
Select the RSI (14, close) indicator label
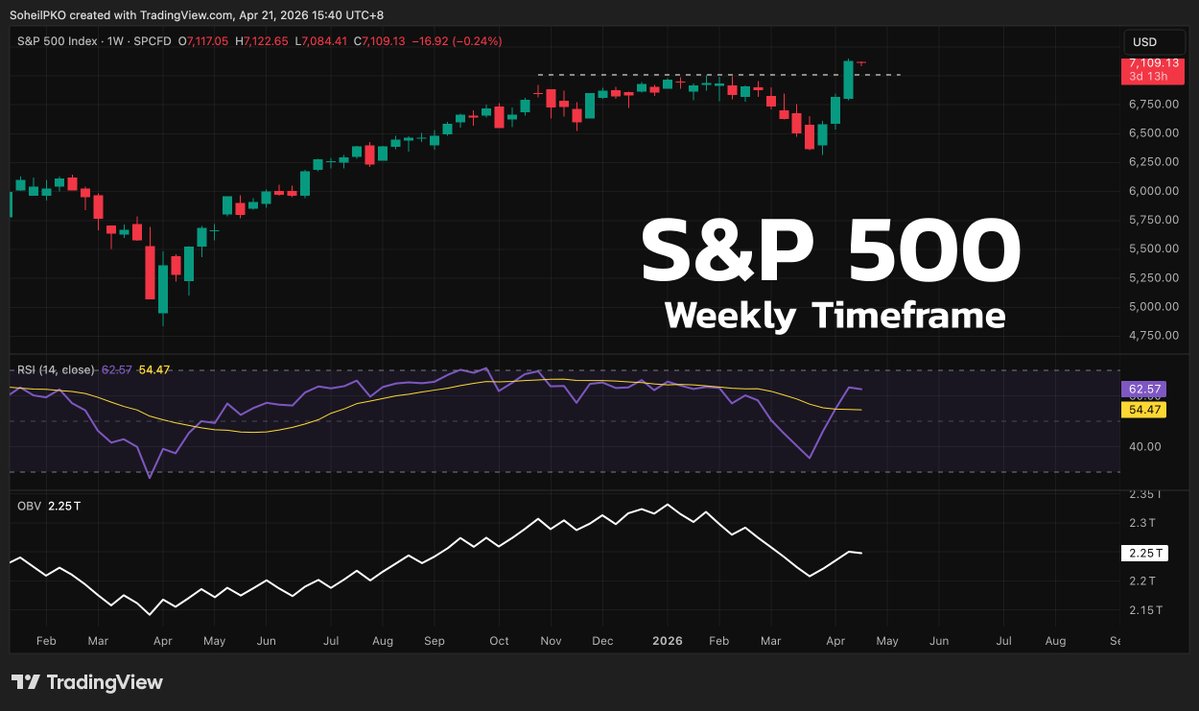(x=56, y=370)
